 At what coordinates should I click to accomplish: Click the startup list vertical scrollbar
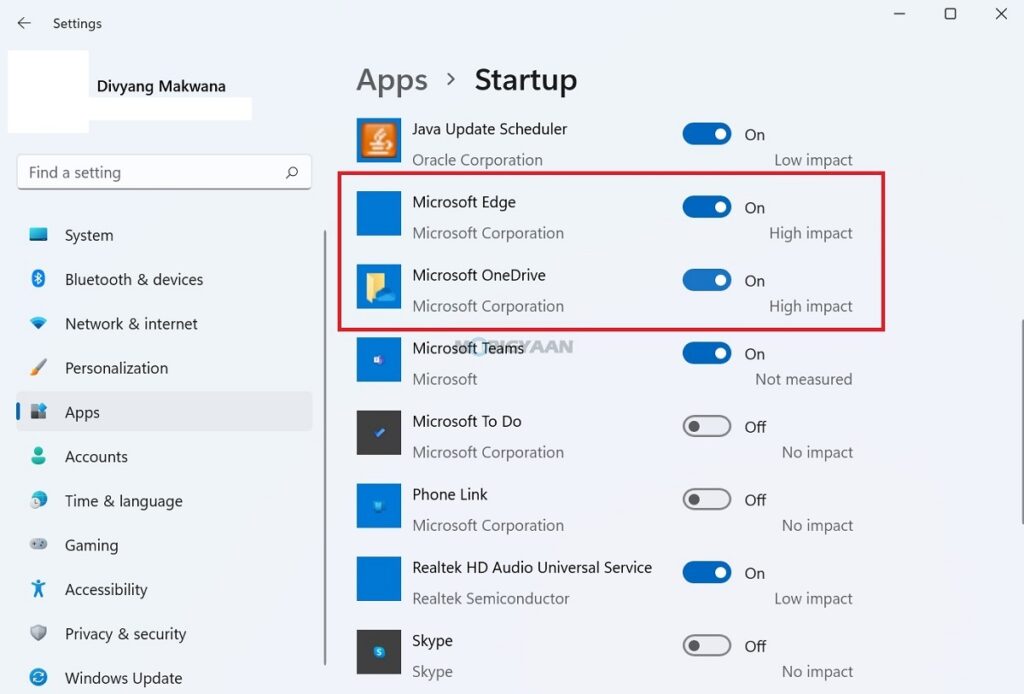pyautogui.click(x=1021, y=421)
